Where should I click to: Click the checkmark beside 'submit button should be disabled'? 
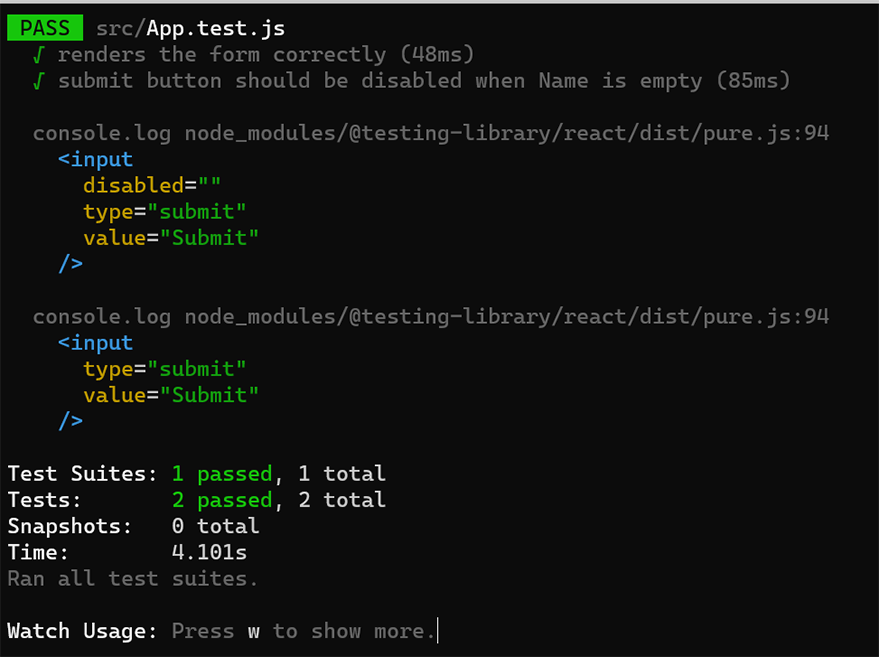point(38,81)
